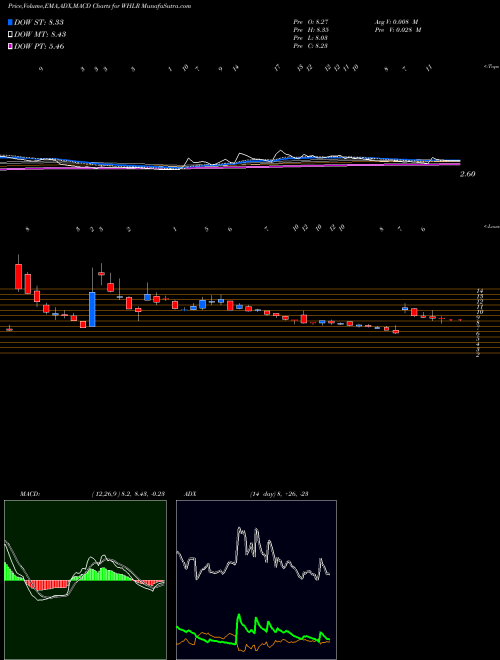Click the MACD '(12,26,9) 8.2, 8.43, -0.23' values
The image size is (500, 660).
pos(128,494)
